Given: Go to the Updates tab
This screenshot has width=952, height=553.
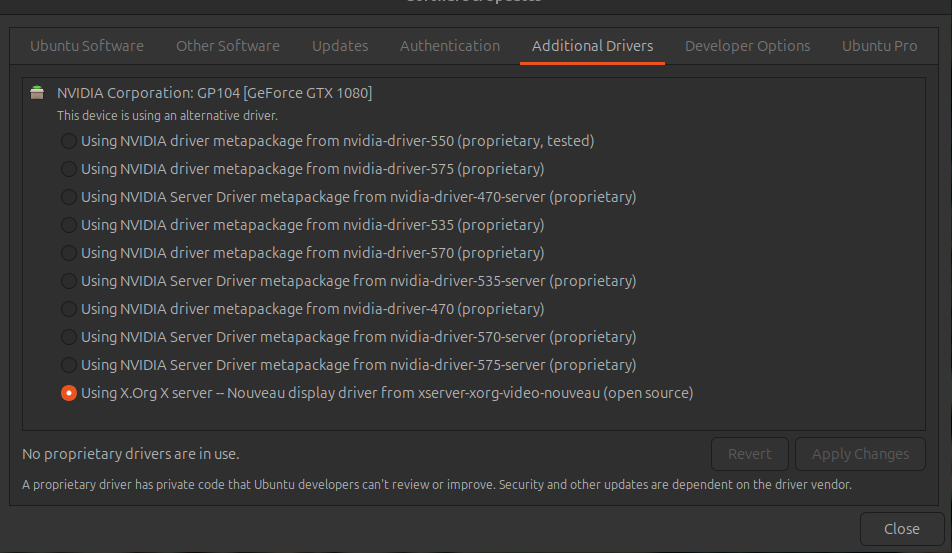Looking at the screenshot, I should tap(340, 46).
